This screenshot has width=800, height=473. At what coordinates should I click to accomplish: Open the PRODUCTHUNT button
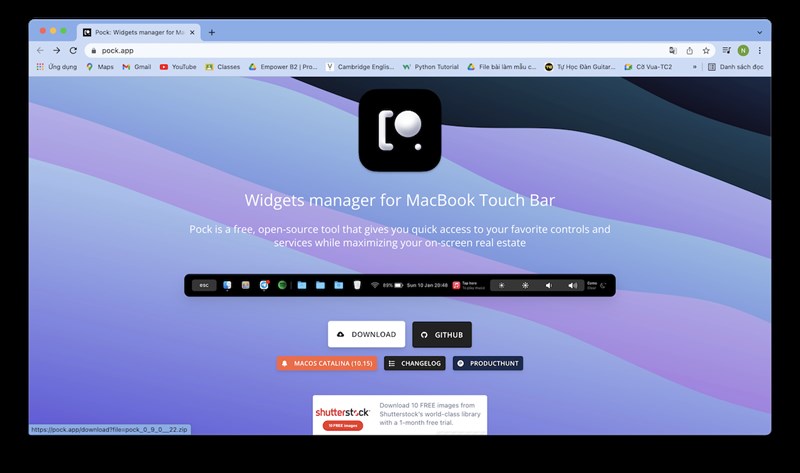tap(488, 363)
